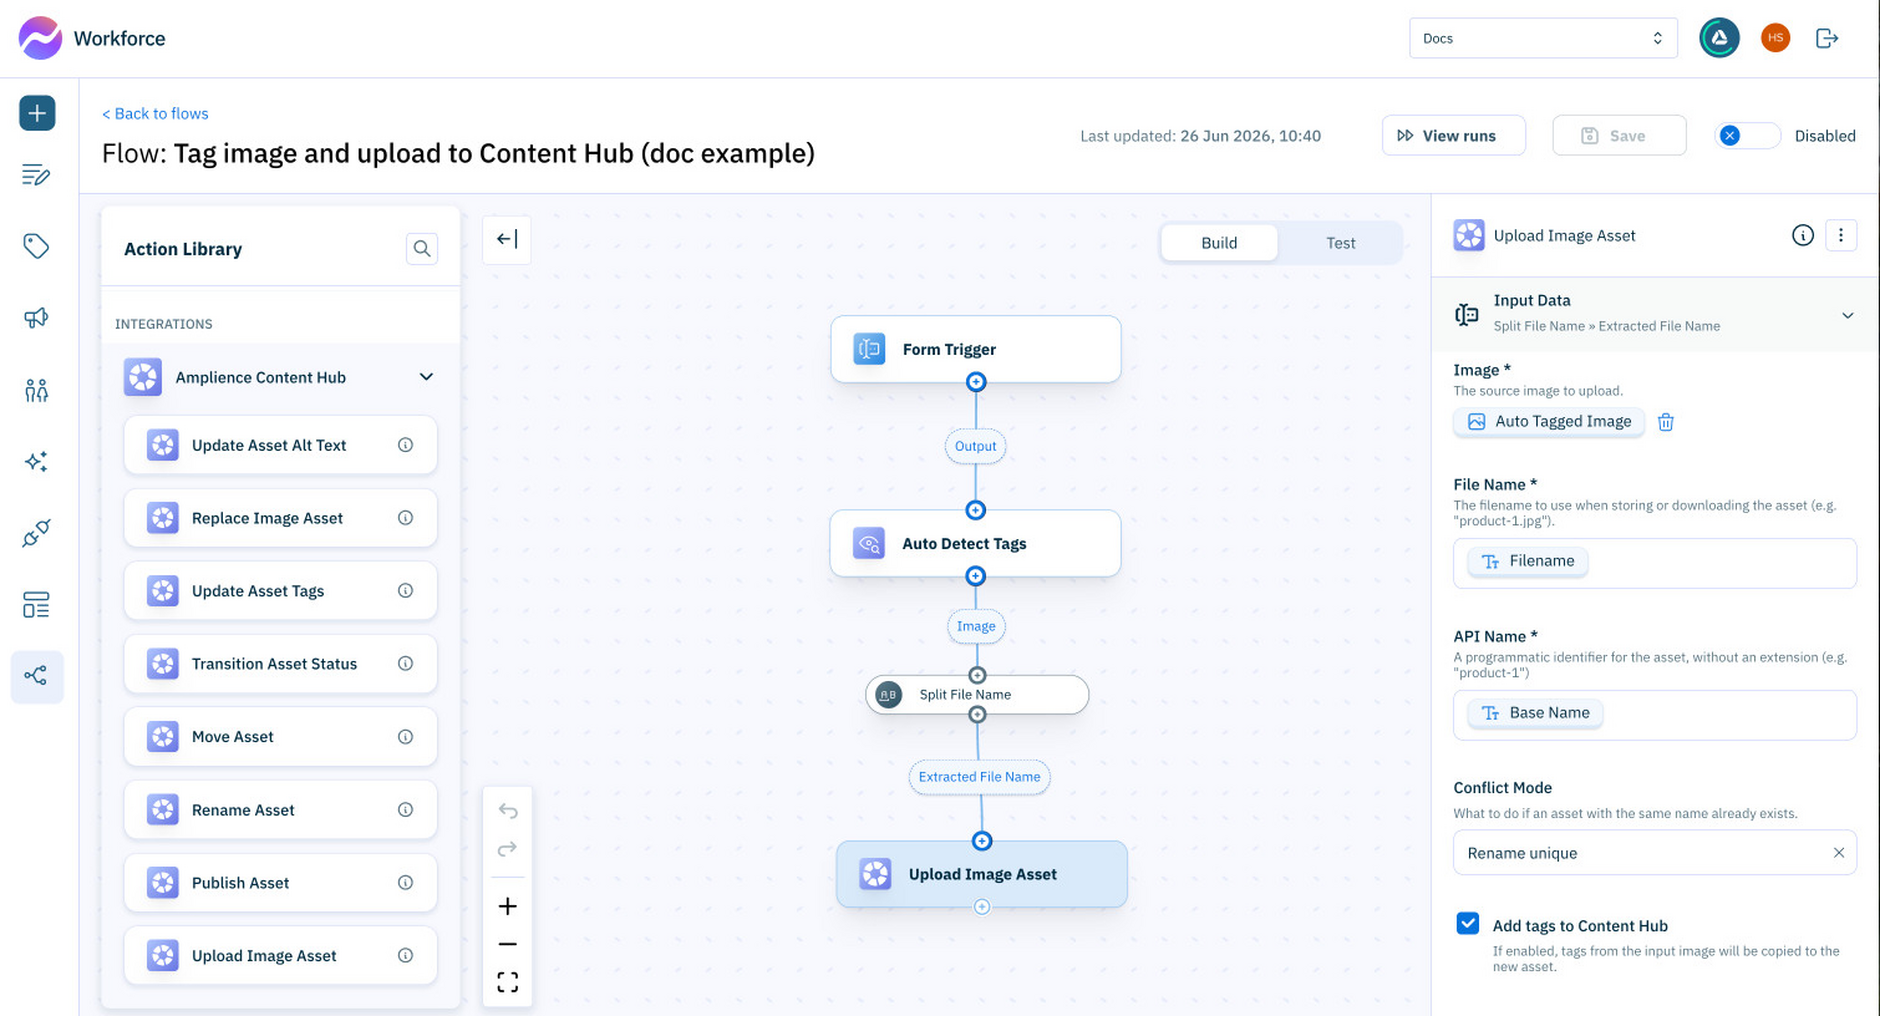The width and height of the screenshot is (1880, 1016).
Task: Show info for Update Asset Tags
Action: [x=406, y=591]
